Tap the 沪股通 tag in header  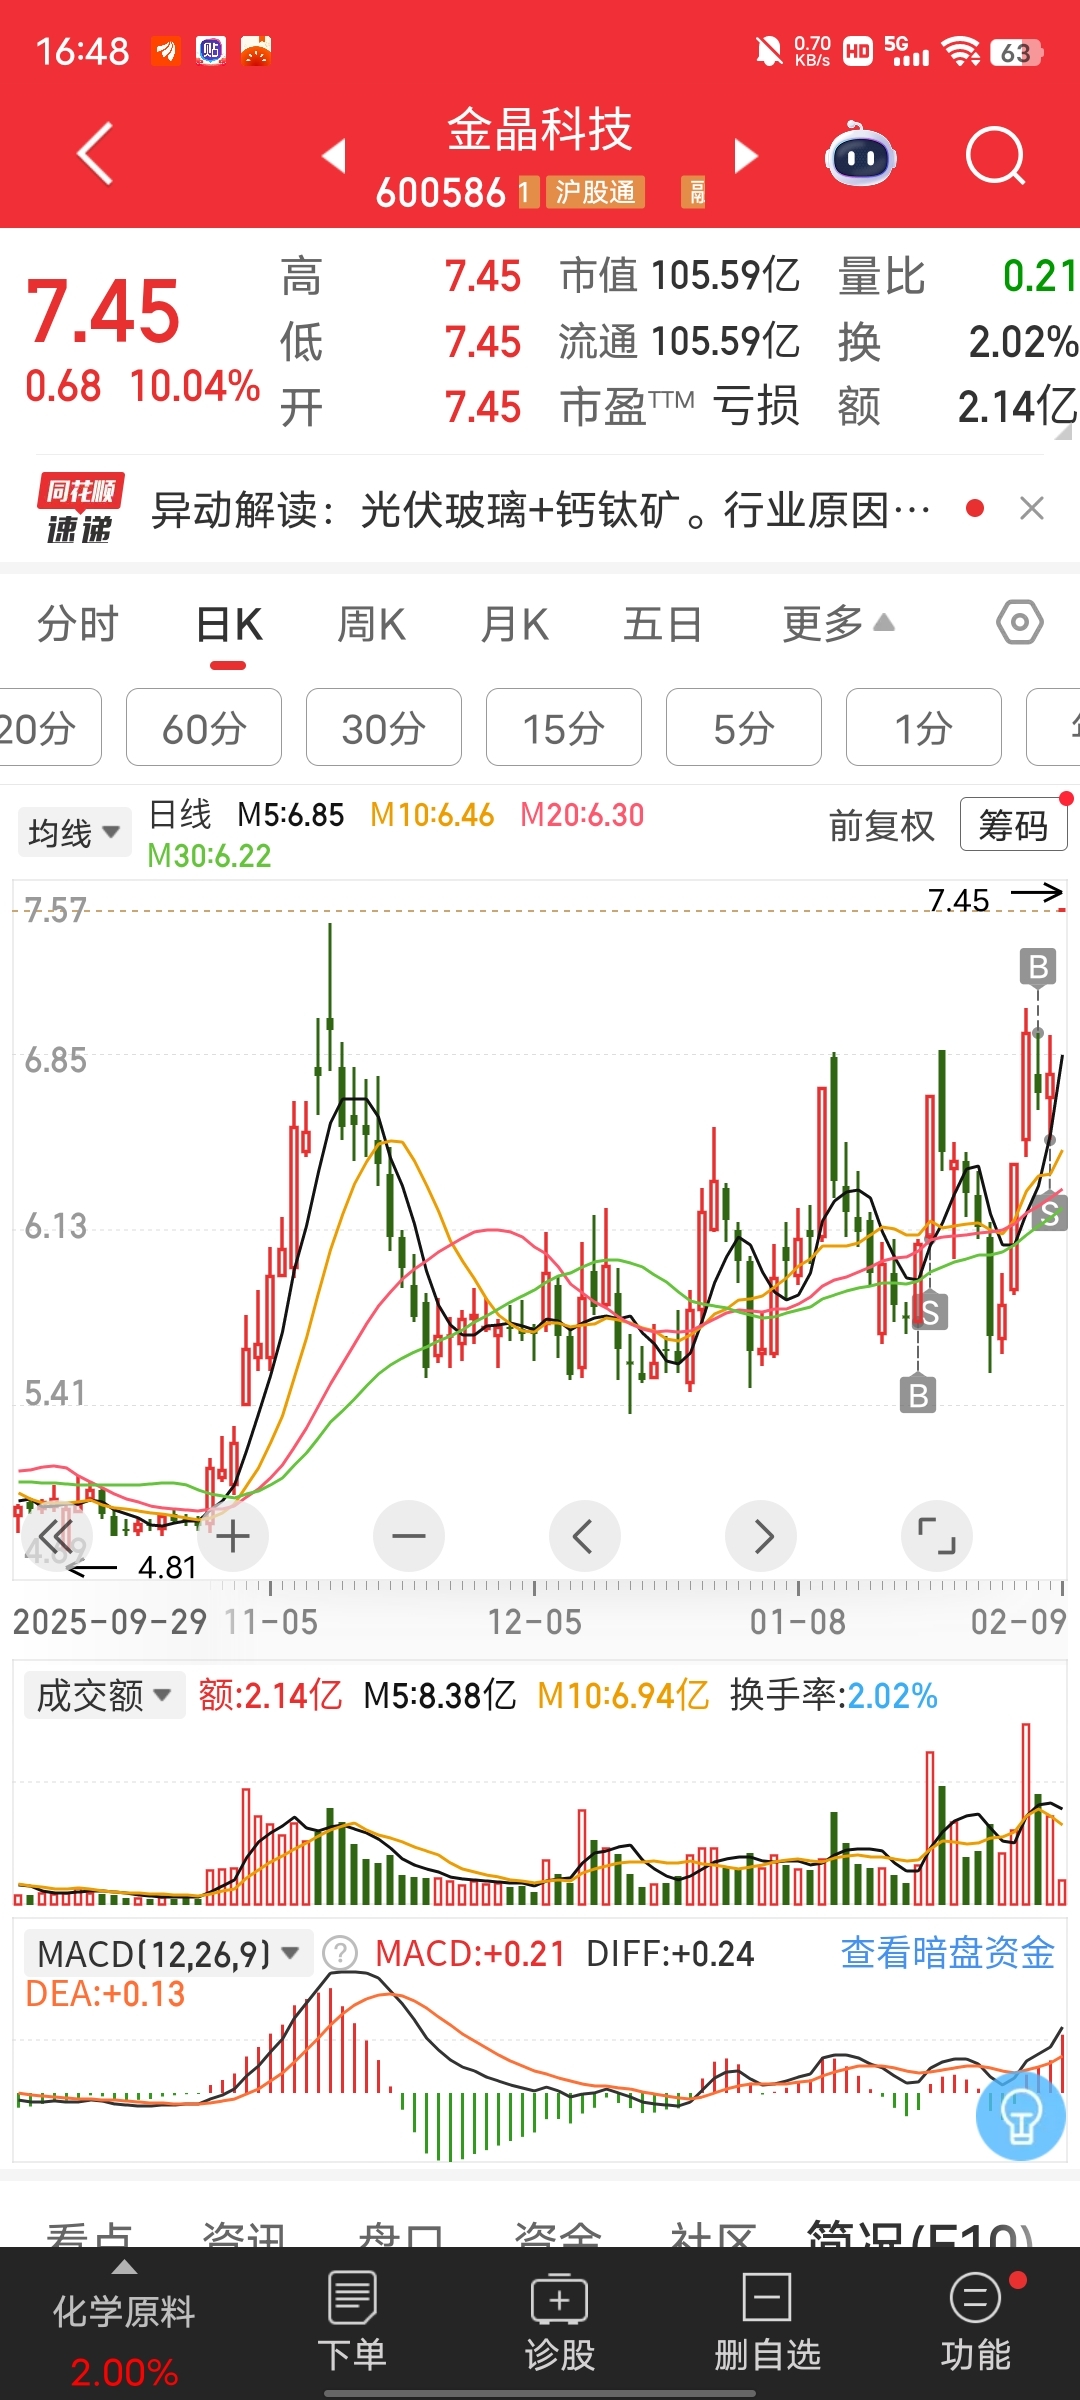(x=595, y=192)
